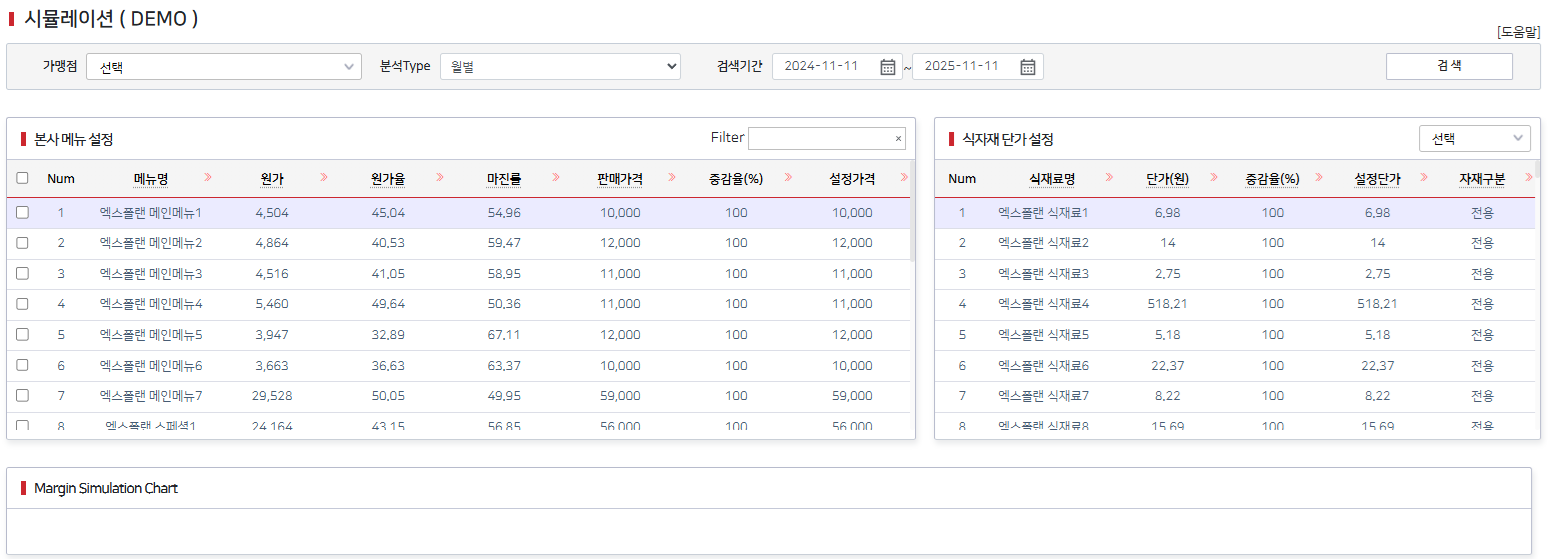Clear the Filter box with x icon

898,139
